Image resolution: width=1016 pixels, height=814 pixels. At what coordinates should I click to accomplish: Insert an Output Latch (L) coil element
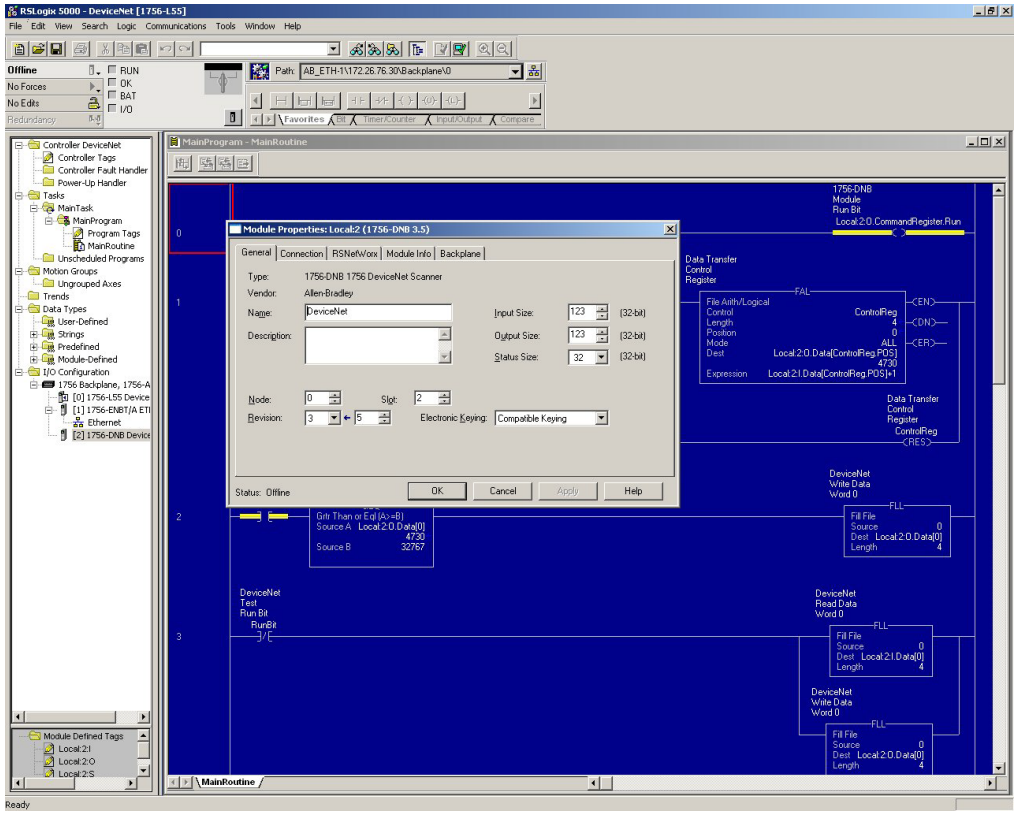click(452, 100)
